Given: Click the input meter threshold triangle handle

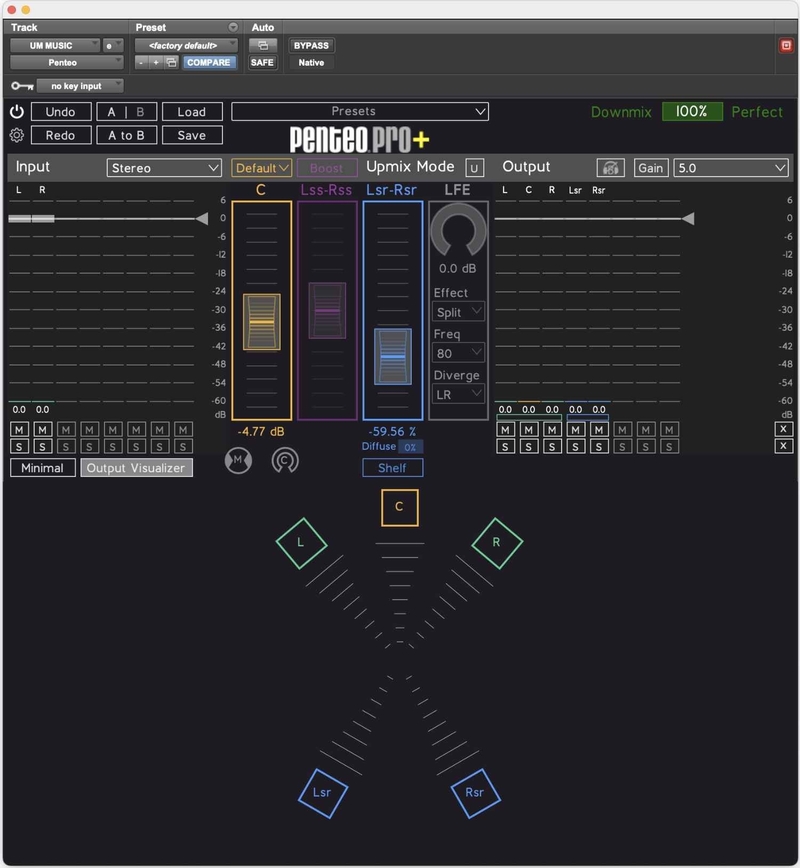Looking at the screenshot, I should 202,219.
